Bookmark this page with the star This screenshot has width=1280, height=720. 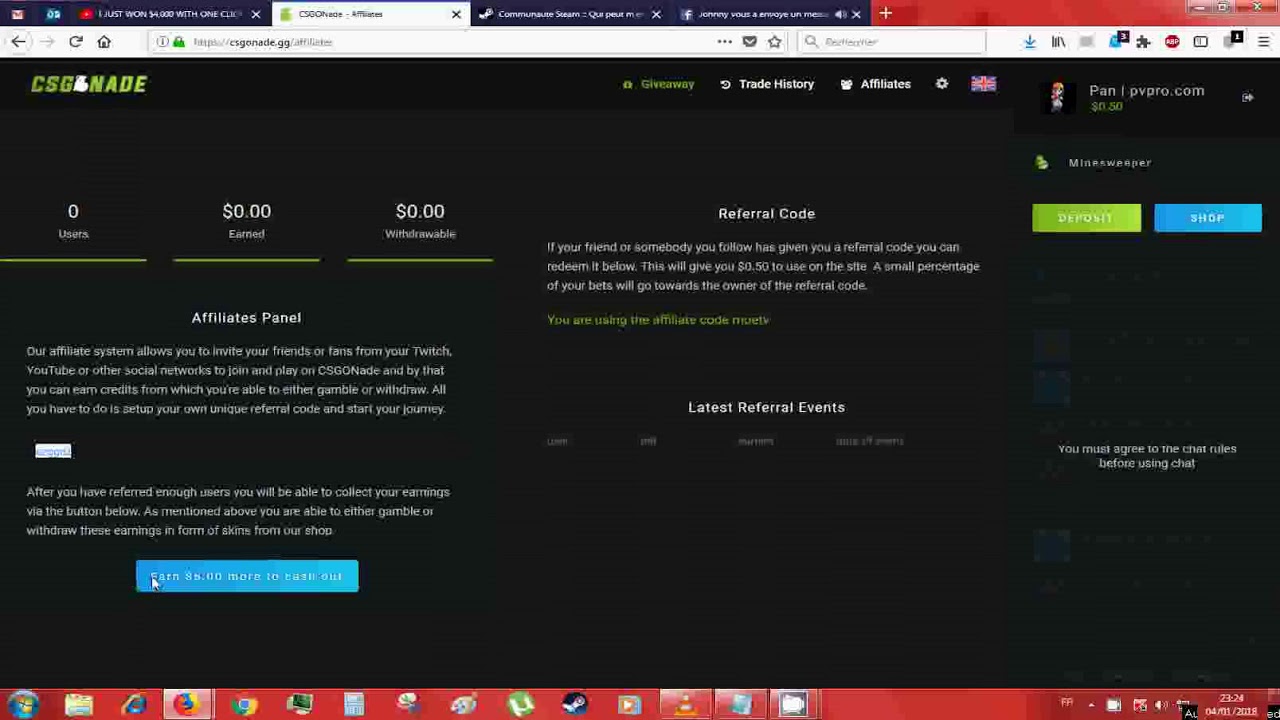click(774, 42)
